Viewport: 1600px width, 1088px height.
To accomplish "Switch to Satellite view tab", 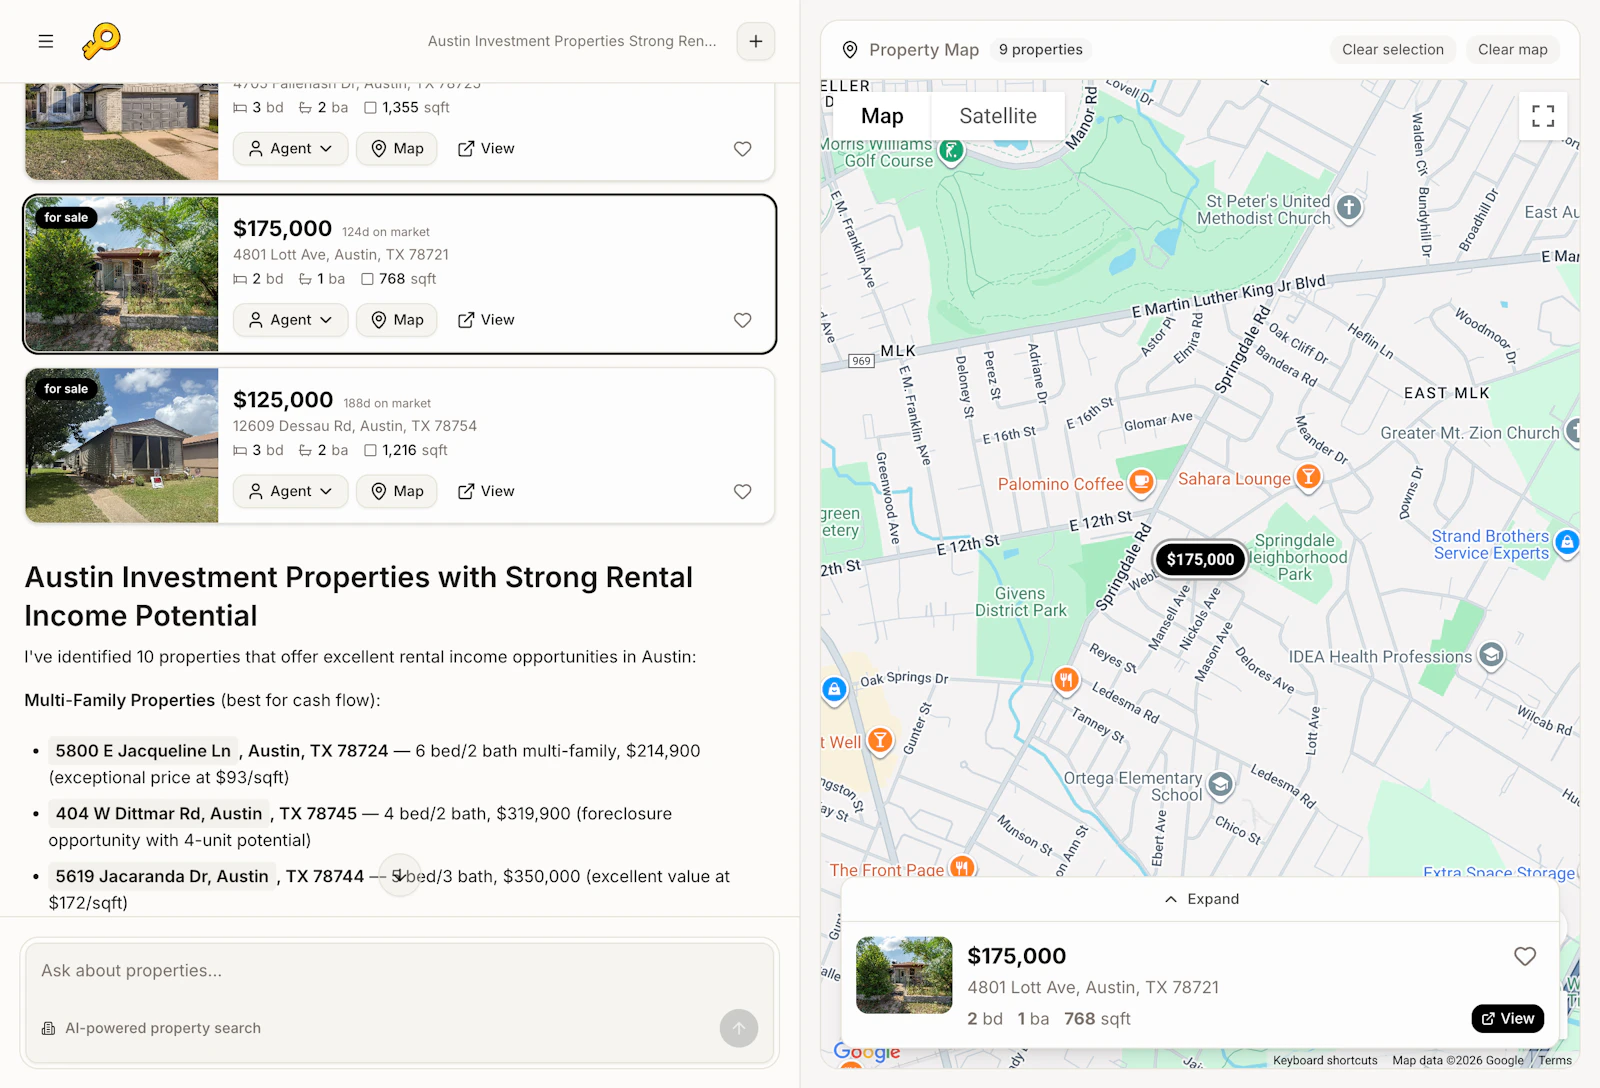I will coord(998,116).
